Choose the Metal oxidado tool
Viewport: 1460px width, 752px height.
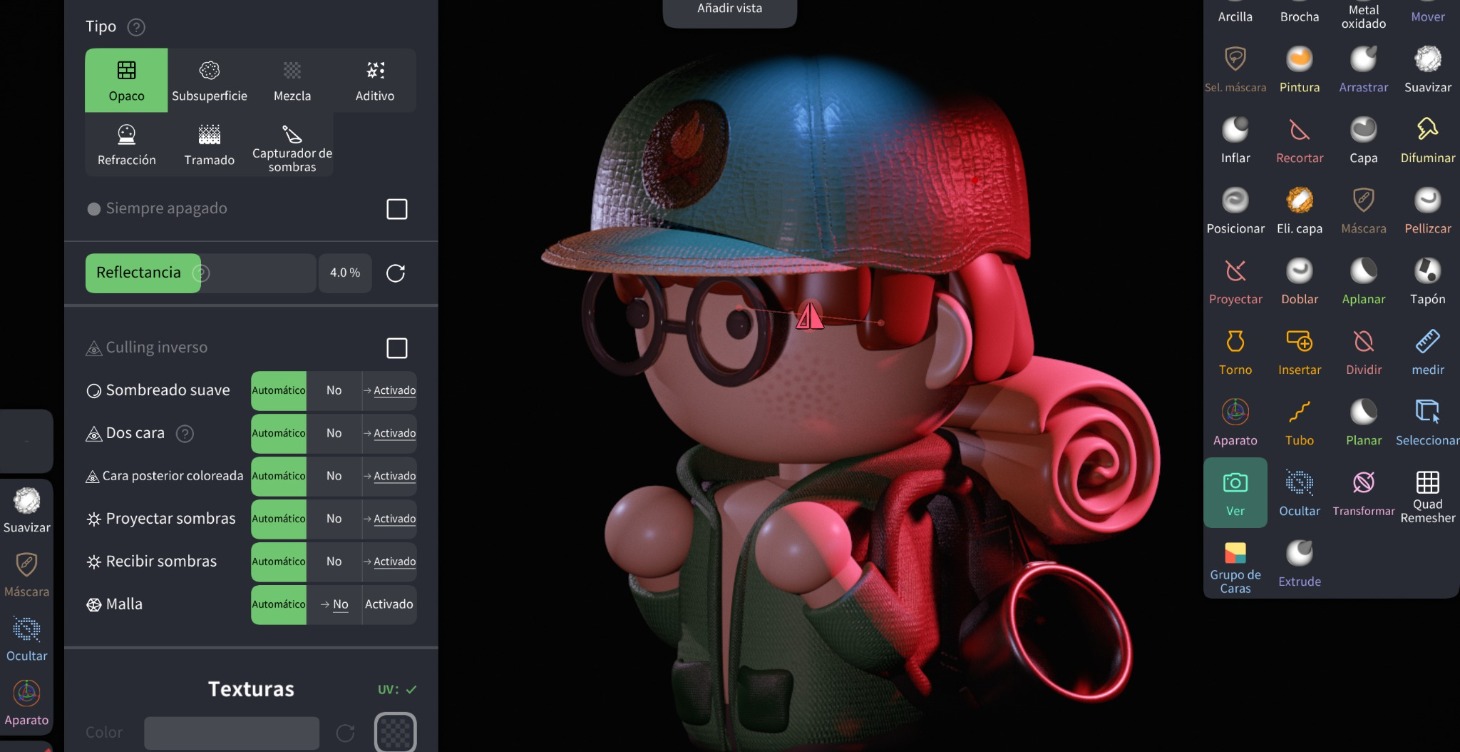pyautogui.click(x=1363, y=15)
